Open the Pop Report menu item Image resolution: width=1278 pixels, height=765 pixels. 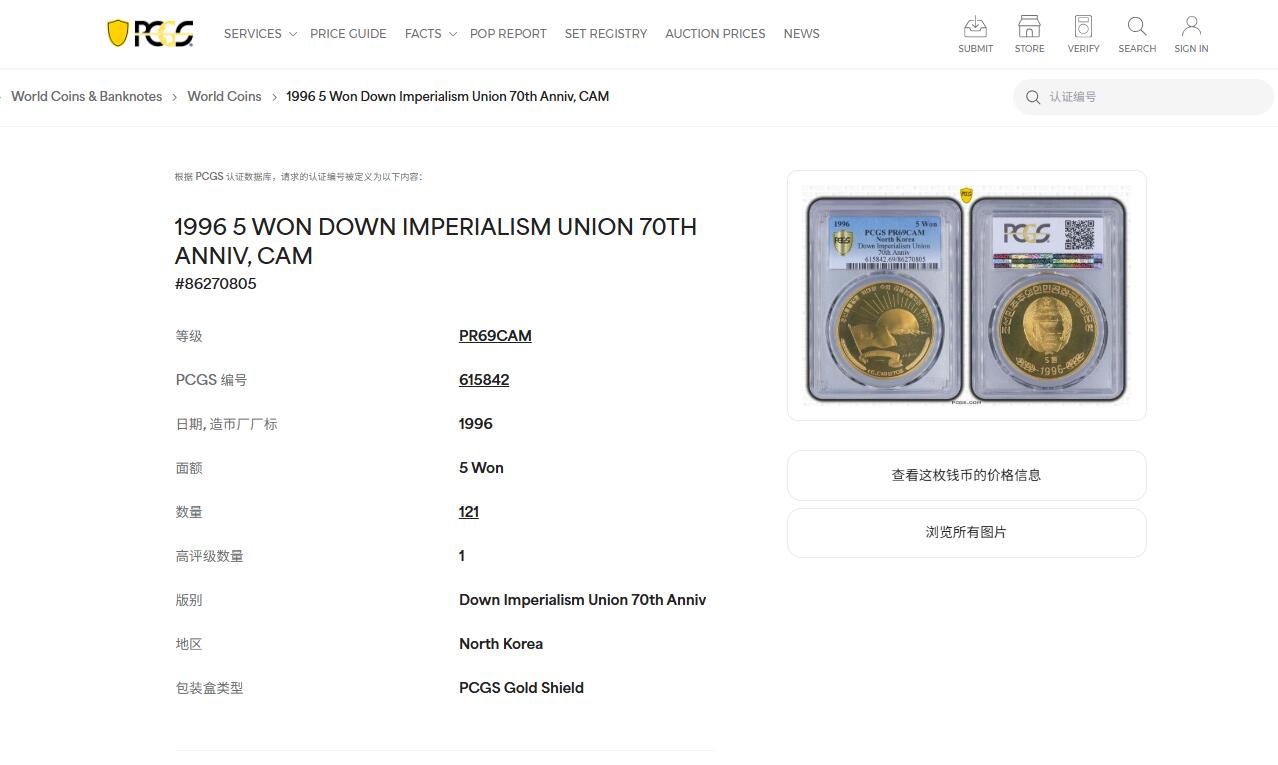tap(508, 33)
